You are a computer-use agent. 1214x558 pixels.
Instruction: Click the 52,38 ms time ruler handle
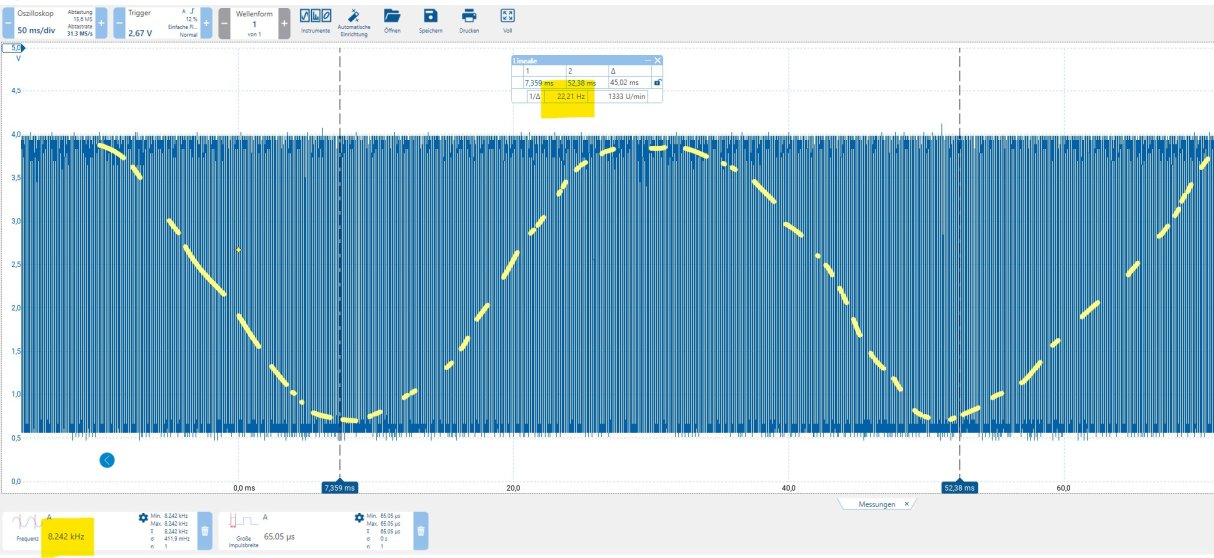(x=959, y=488)
